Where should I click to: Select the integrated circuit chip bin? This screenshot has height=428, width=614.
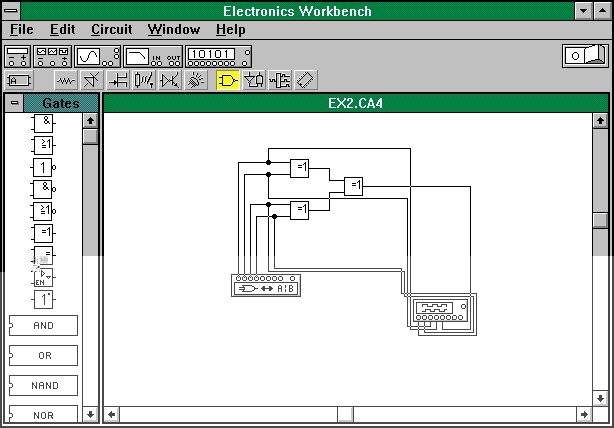tap(306, 80)
